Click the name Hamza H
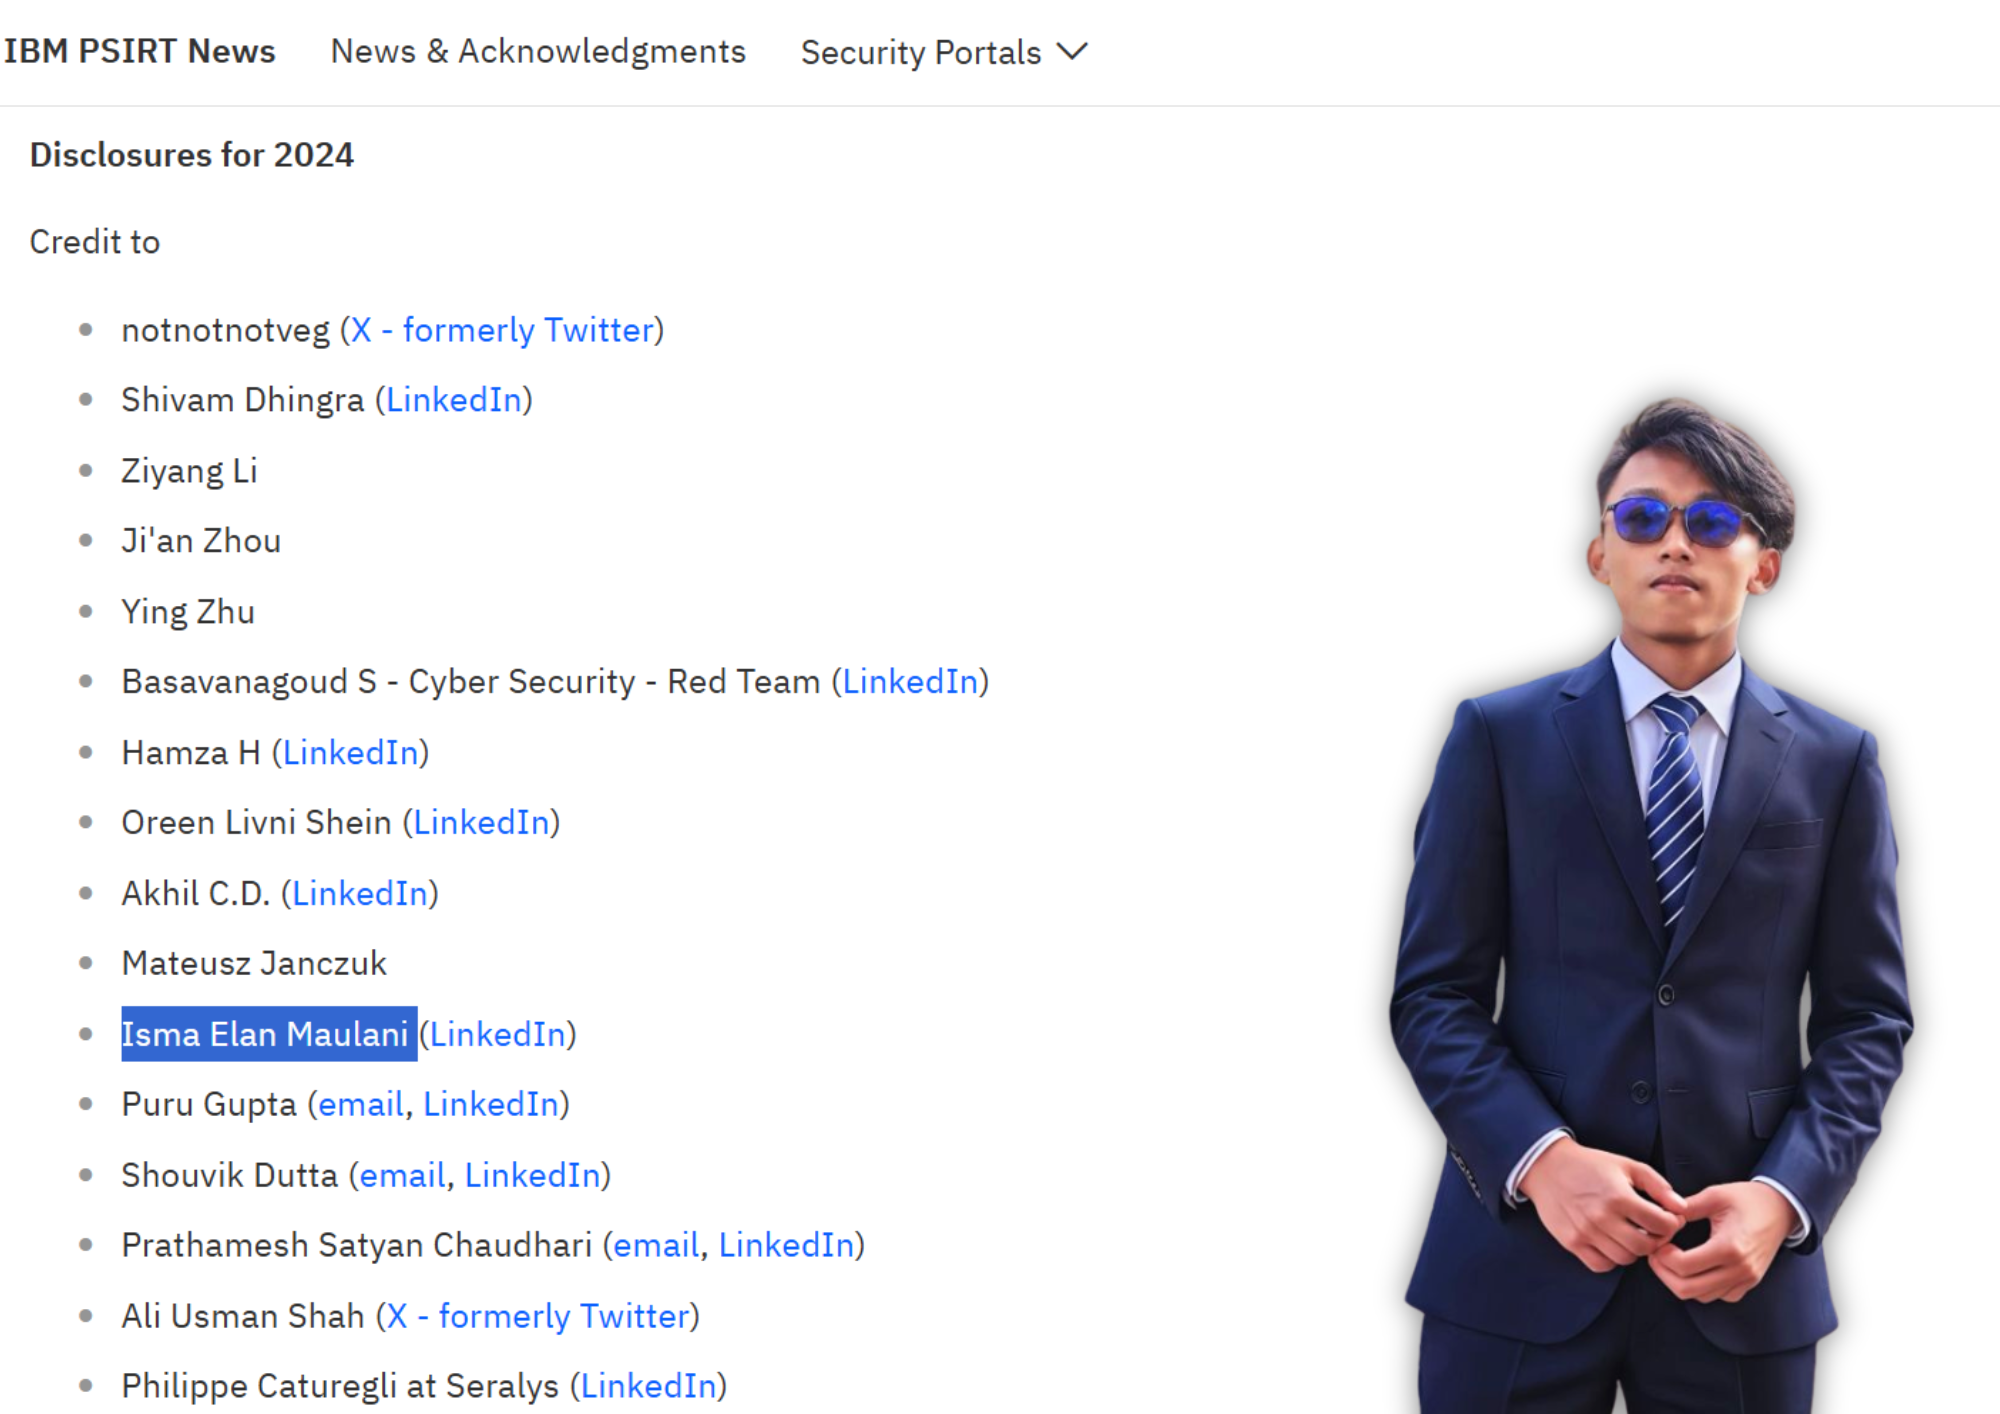Image resolution: width=2000 pixels, height=1414 pixels. (x=191, y=753)
